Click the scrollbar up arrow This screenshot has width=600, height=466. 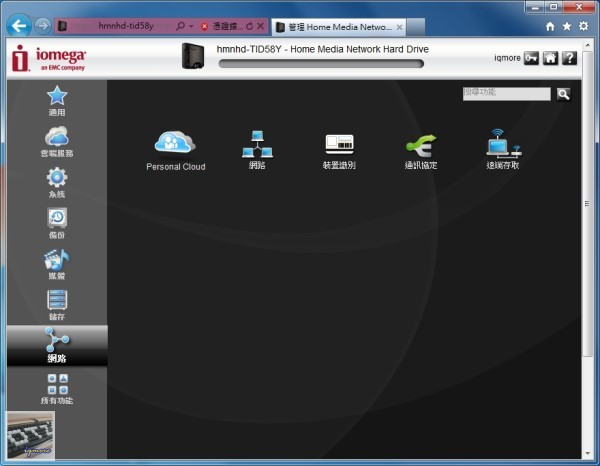click(587, 45)
